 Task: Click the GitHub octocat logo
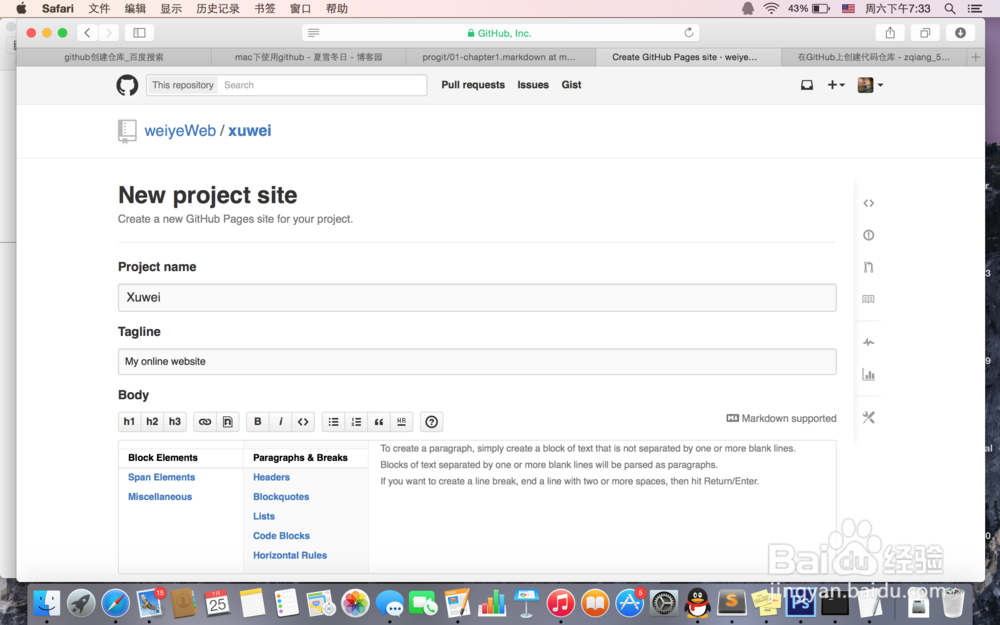tap(127, 85)
